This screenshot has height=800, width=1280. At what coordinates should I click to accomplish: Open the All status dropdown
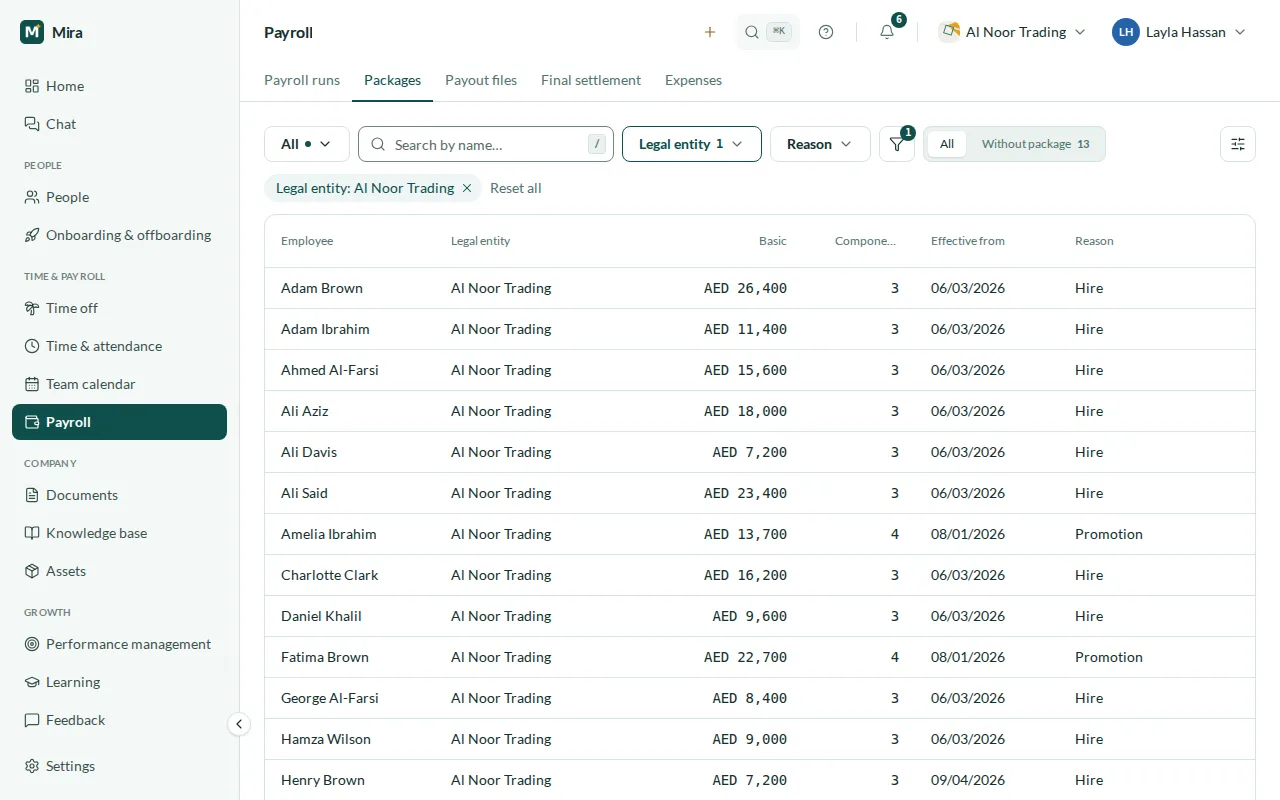(x=307, y=144)
